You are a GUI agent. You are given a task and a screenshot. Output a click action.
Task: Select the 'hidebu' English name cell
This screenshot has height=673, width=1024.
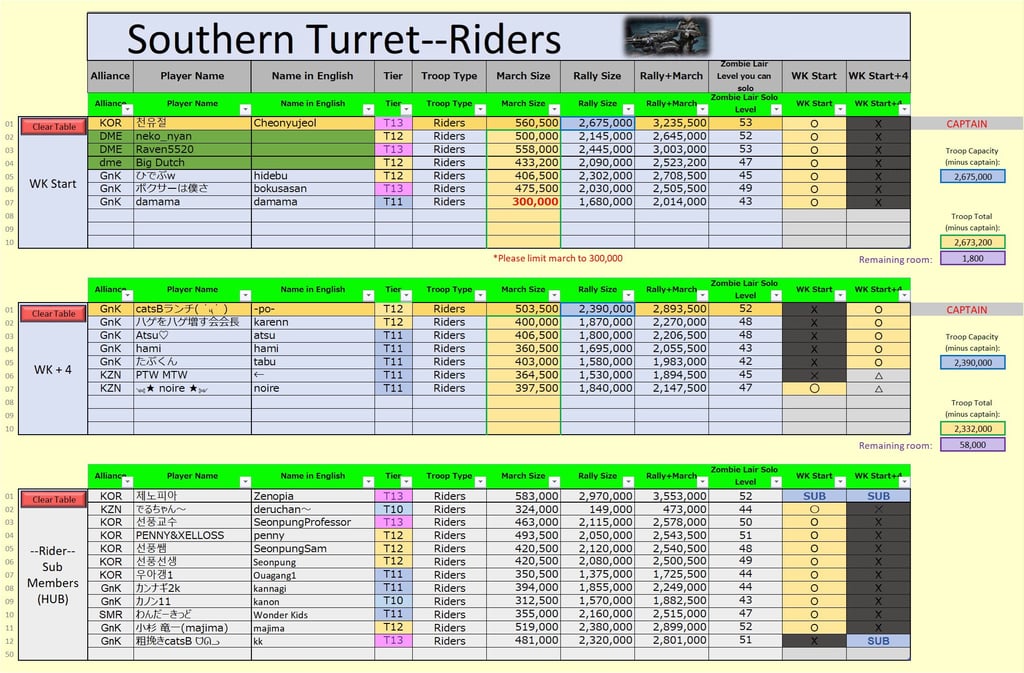(x=313, y=176)
